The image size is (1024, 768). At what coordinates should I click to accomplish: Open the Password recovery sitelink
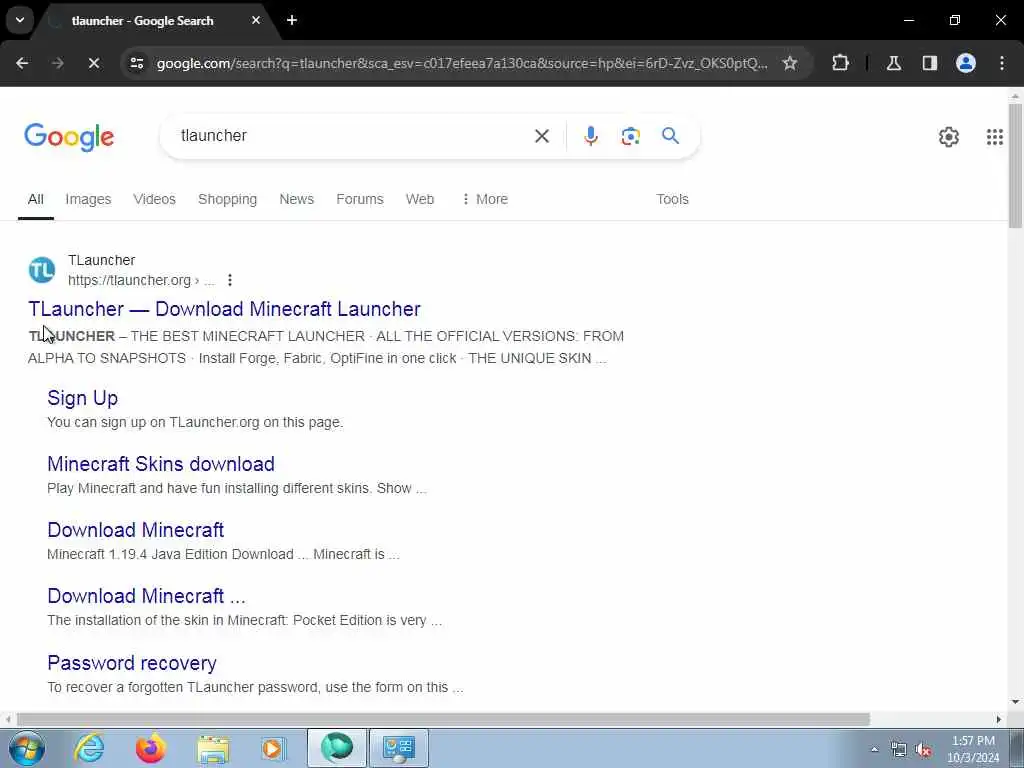132,663
